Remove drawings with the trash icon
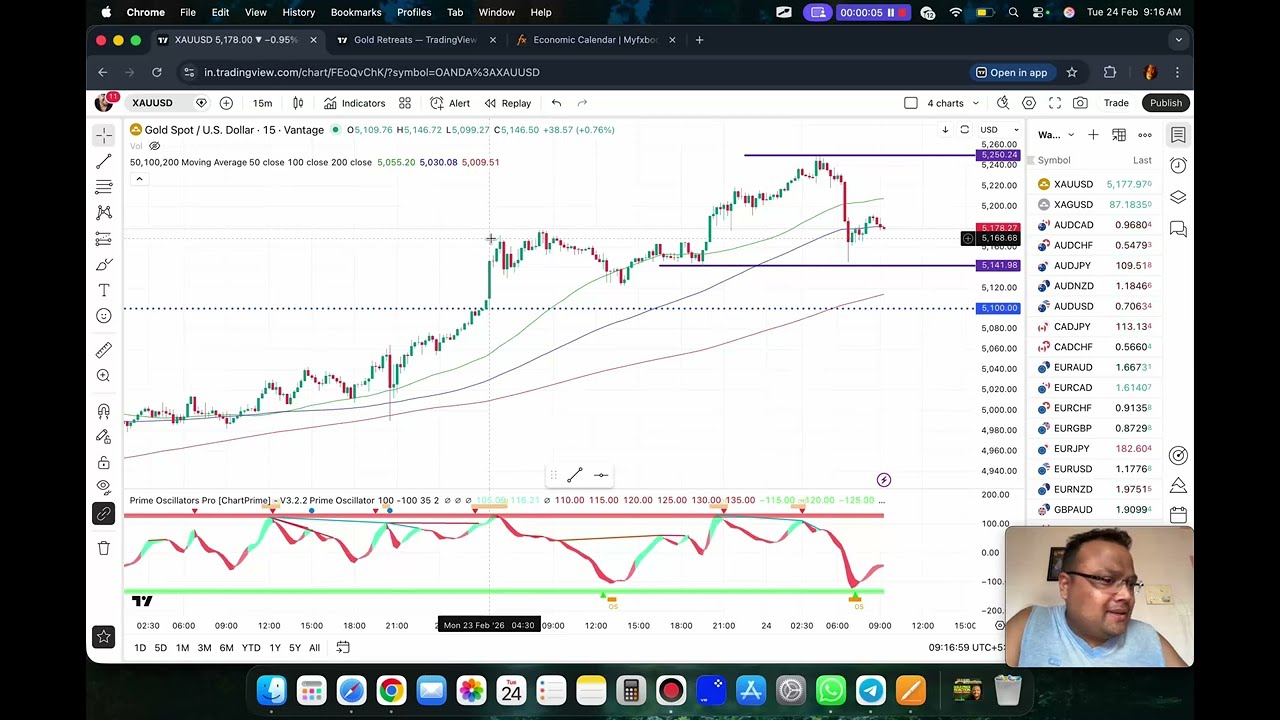Viewport: 1280px width, 720px height. (x=104, y=548)
